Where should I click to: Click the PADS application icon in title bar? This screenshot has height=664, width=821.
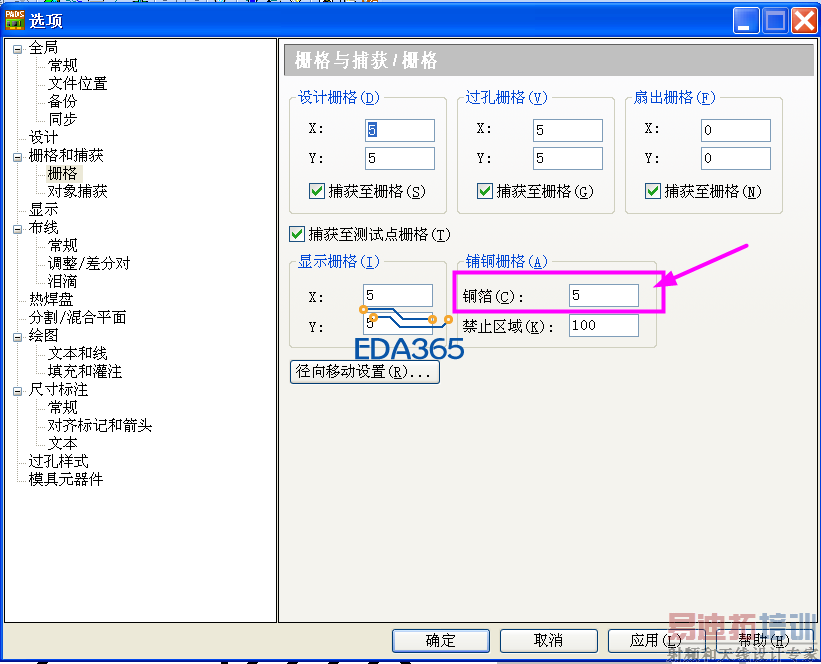click(x=15, y=20)
